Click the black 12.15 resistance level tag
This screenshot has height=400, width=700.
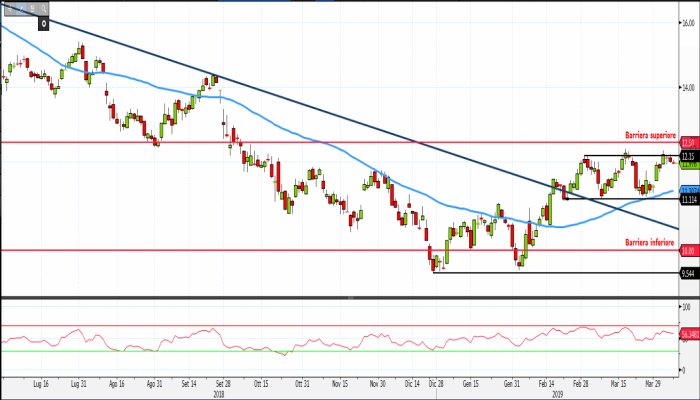(688, 156)
